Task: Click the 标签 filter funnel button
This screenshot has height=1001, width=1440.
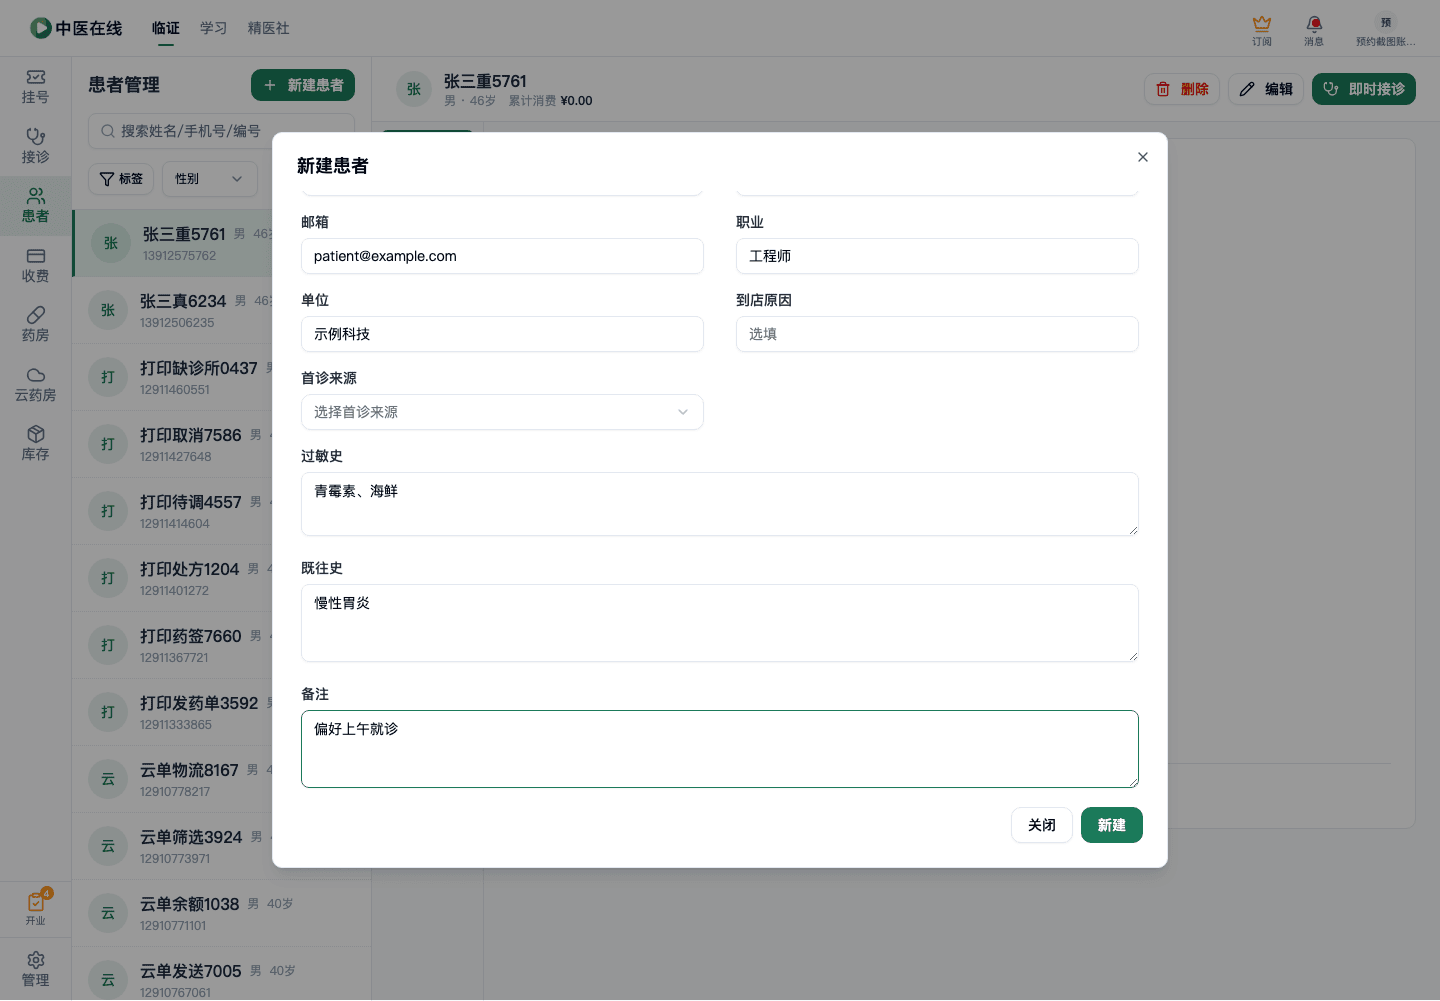Action: (121, 179)
